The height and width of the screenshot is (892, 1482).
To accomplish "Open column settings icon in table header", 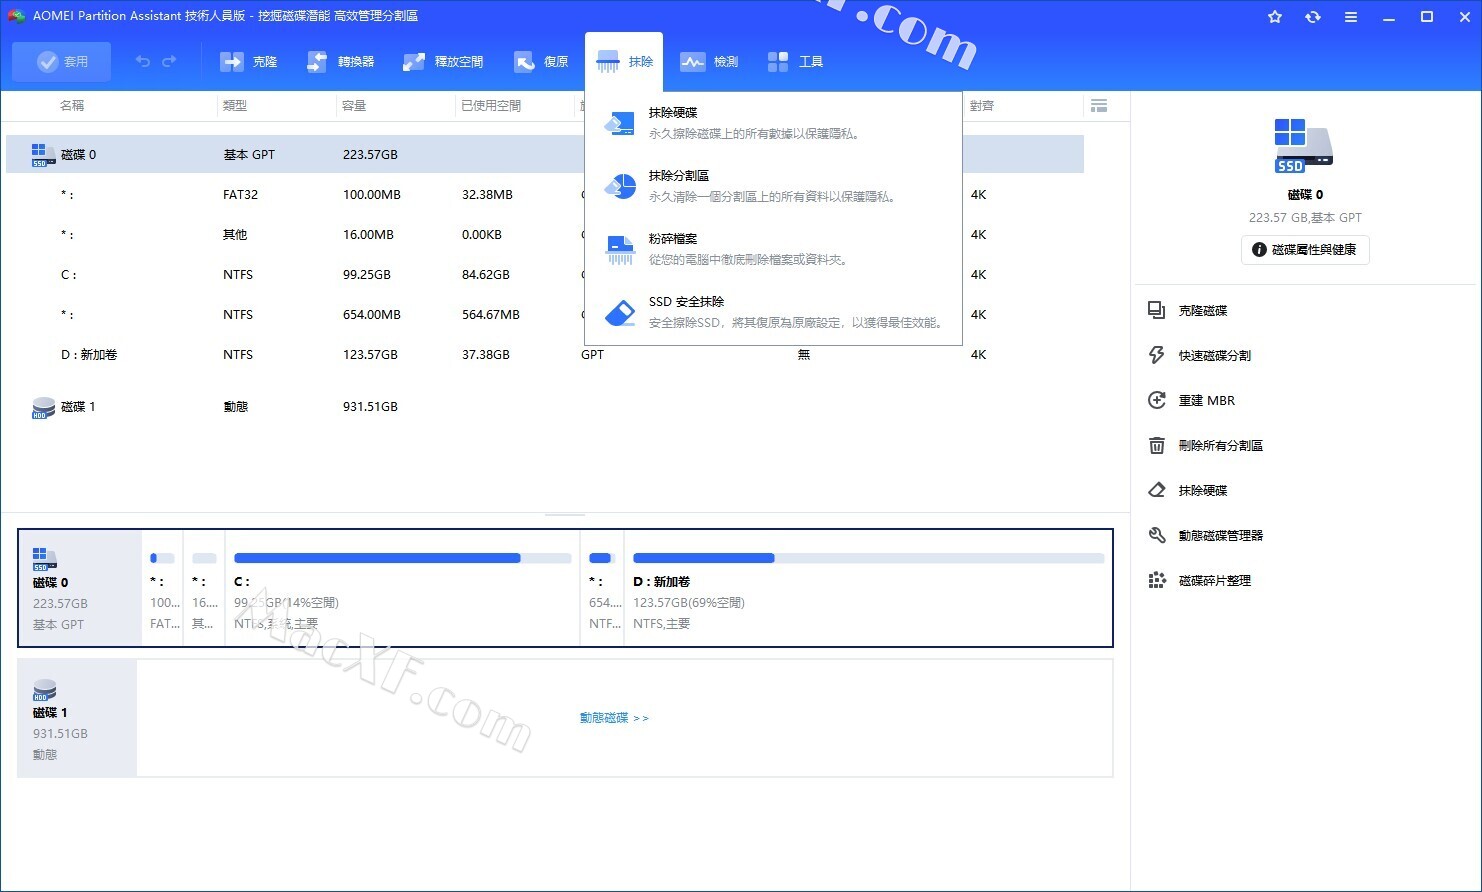I will coord(1099,106).
